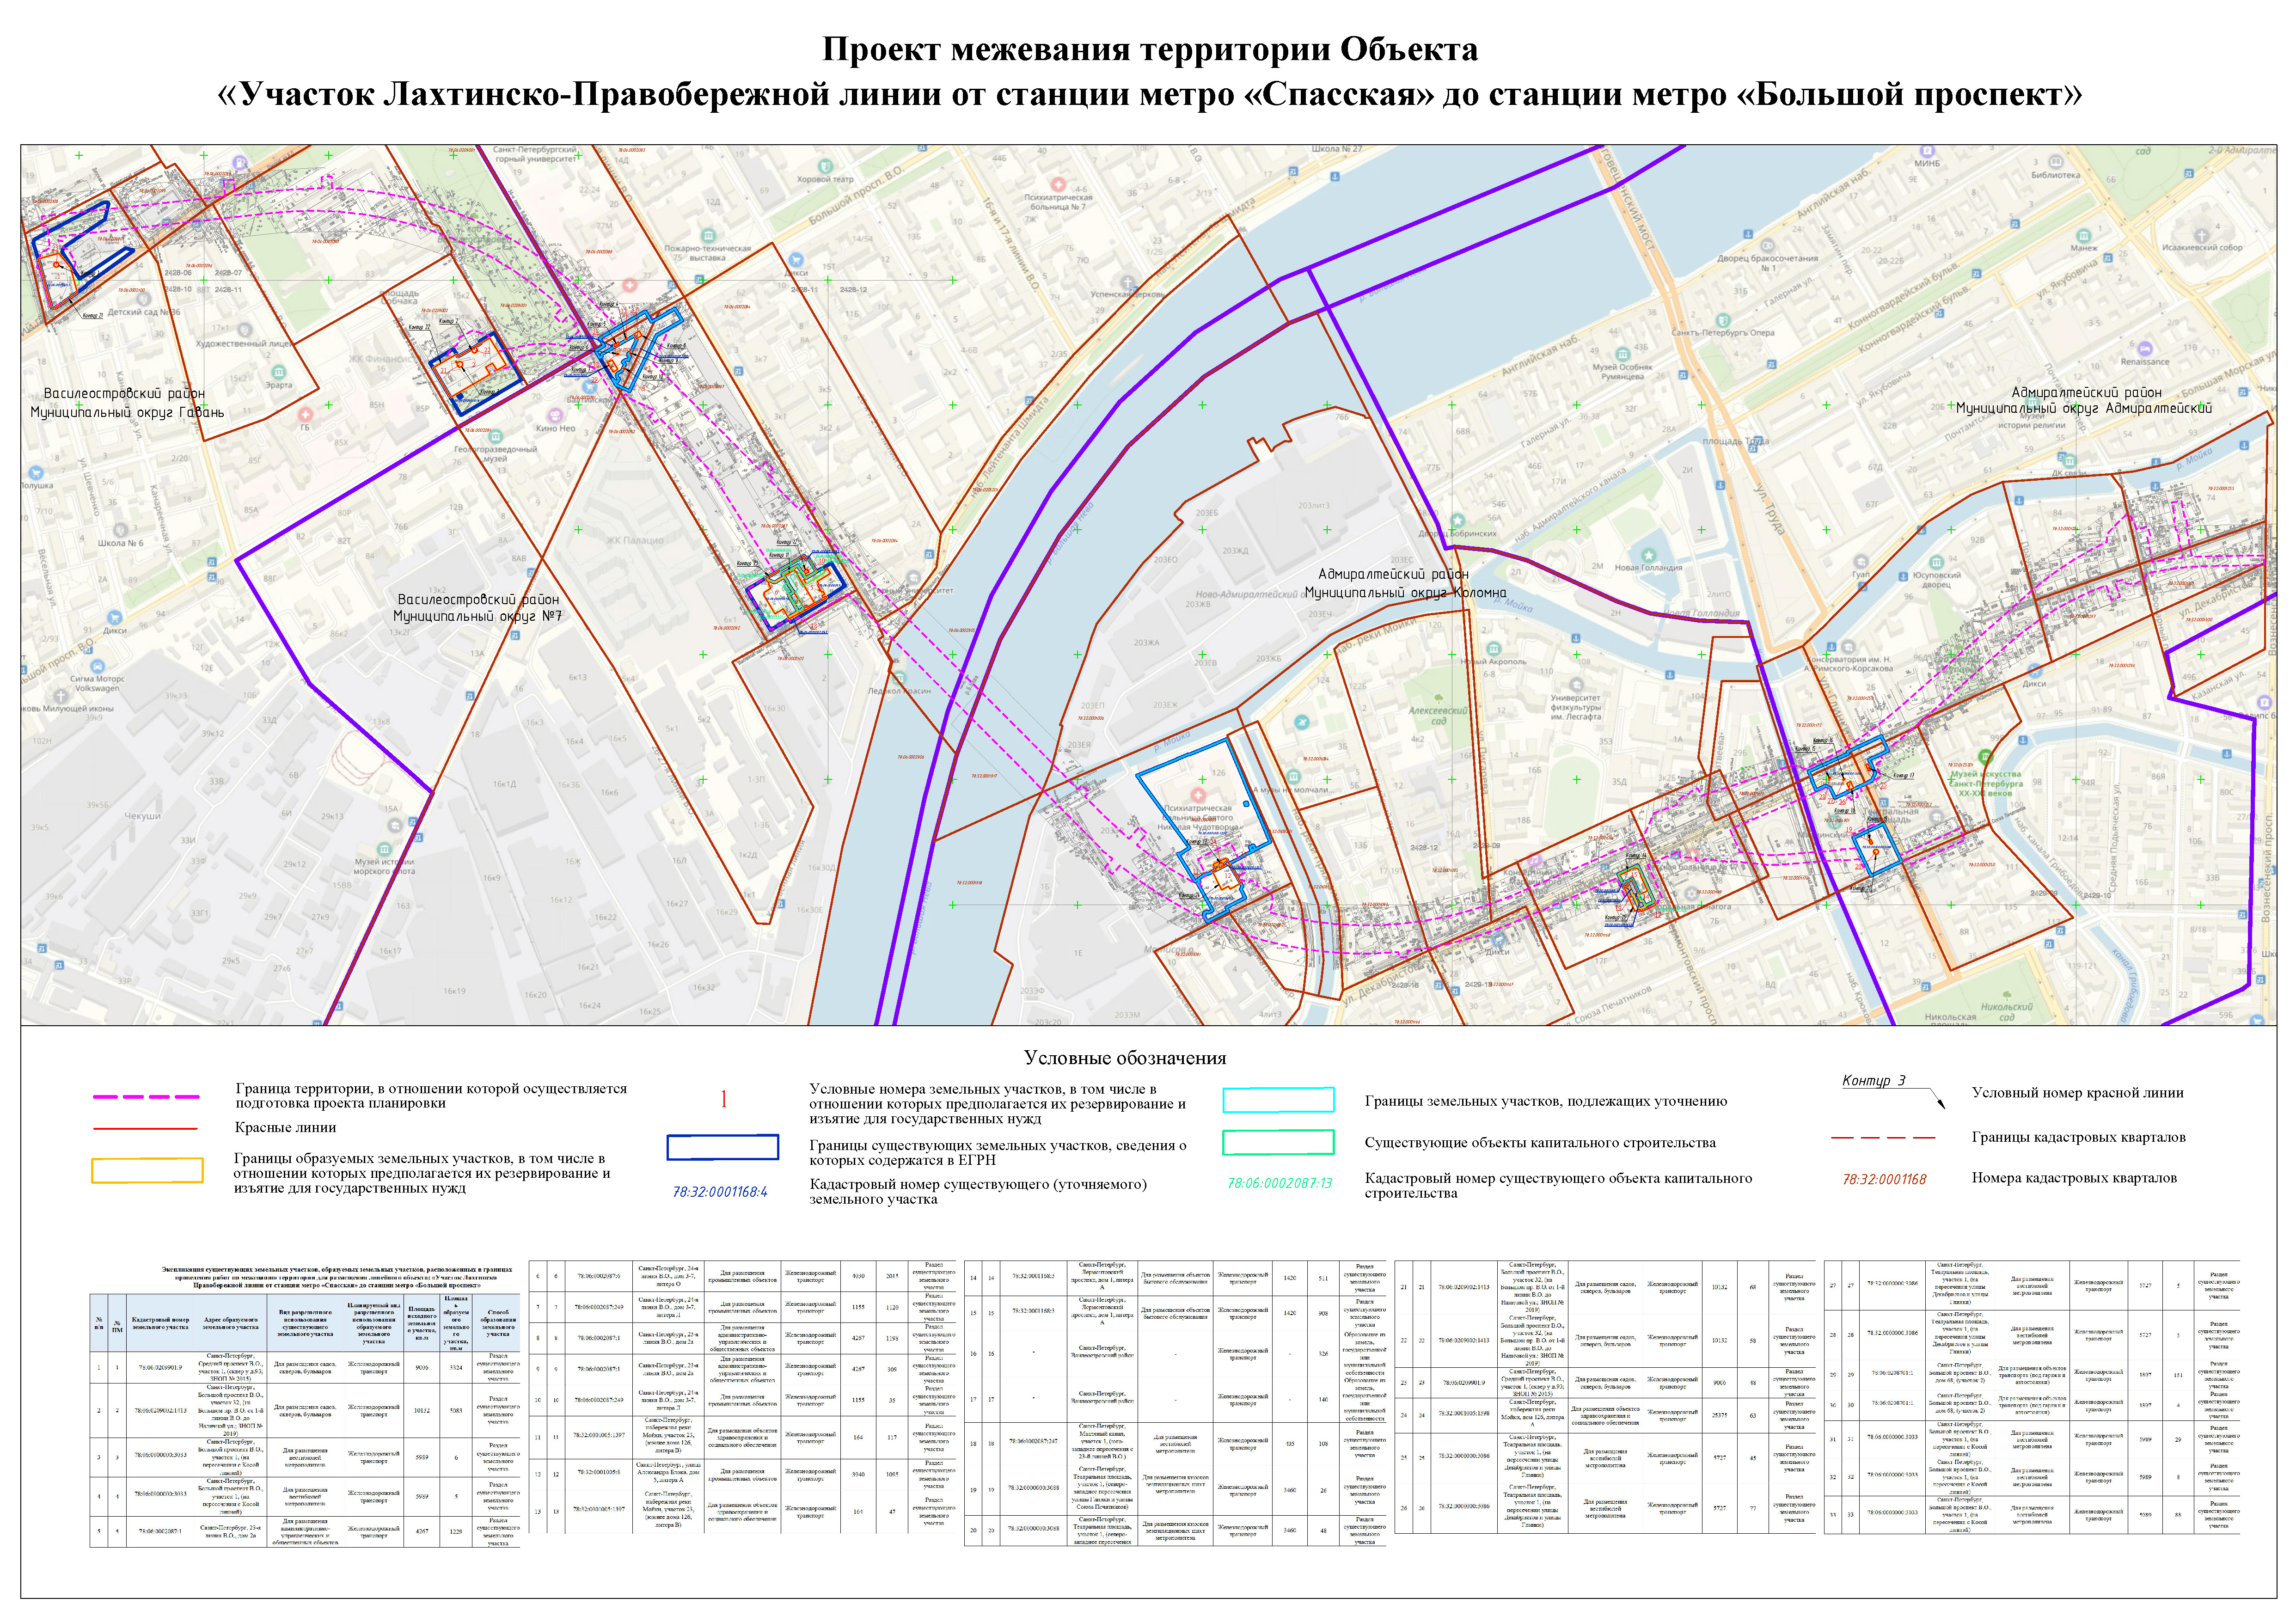Click the Хоровой театр icon

point(826,166)
